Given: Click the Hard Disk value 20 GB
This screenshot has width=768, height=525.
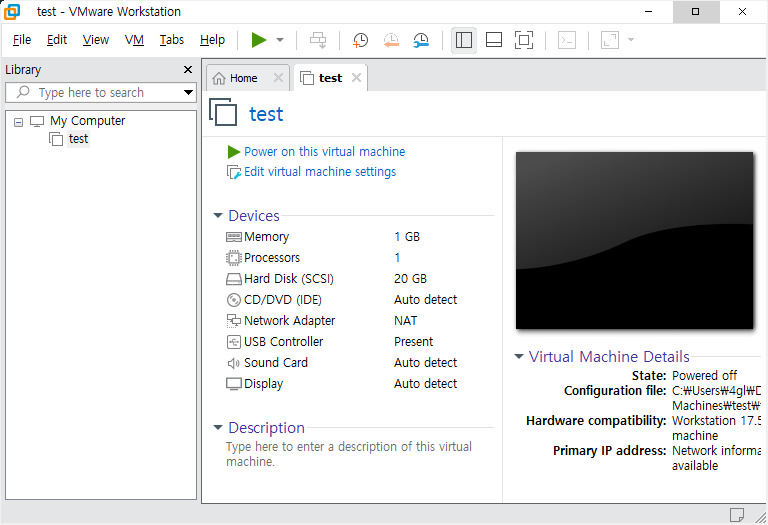Looking at the screenshot, I should coord(410,279).
